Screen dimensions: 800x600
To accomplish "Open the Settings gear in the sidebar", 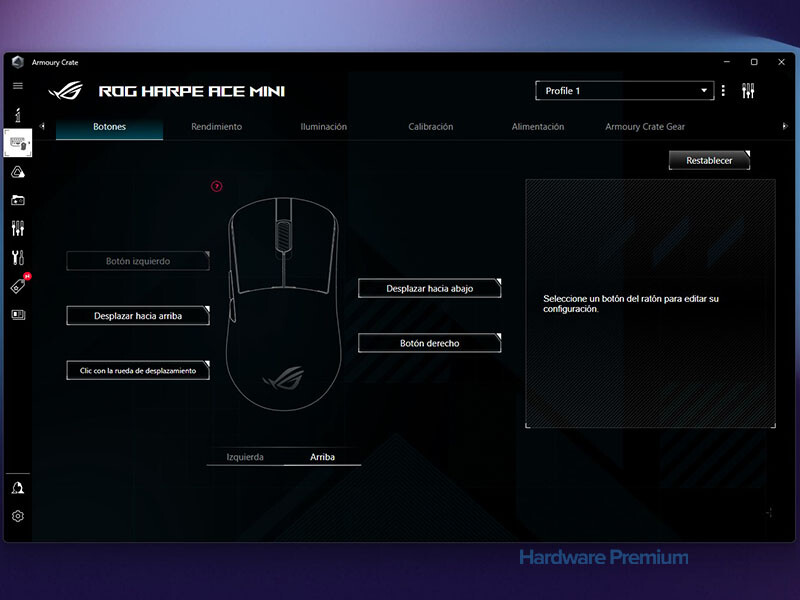I will (18, 516).
